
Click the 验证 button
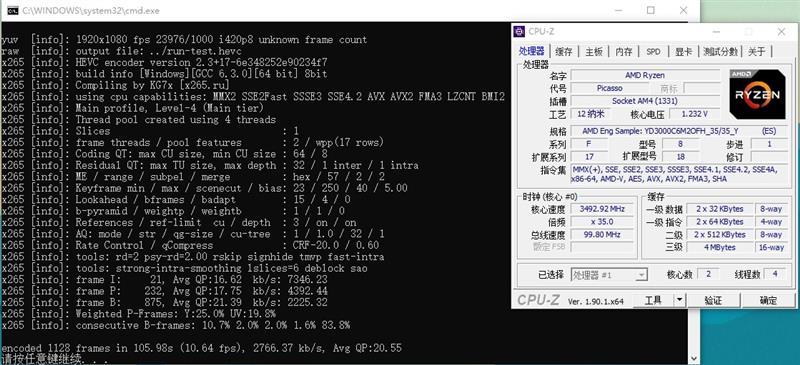click(x=713, y=300)
